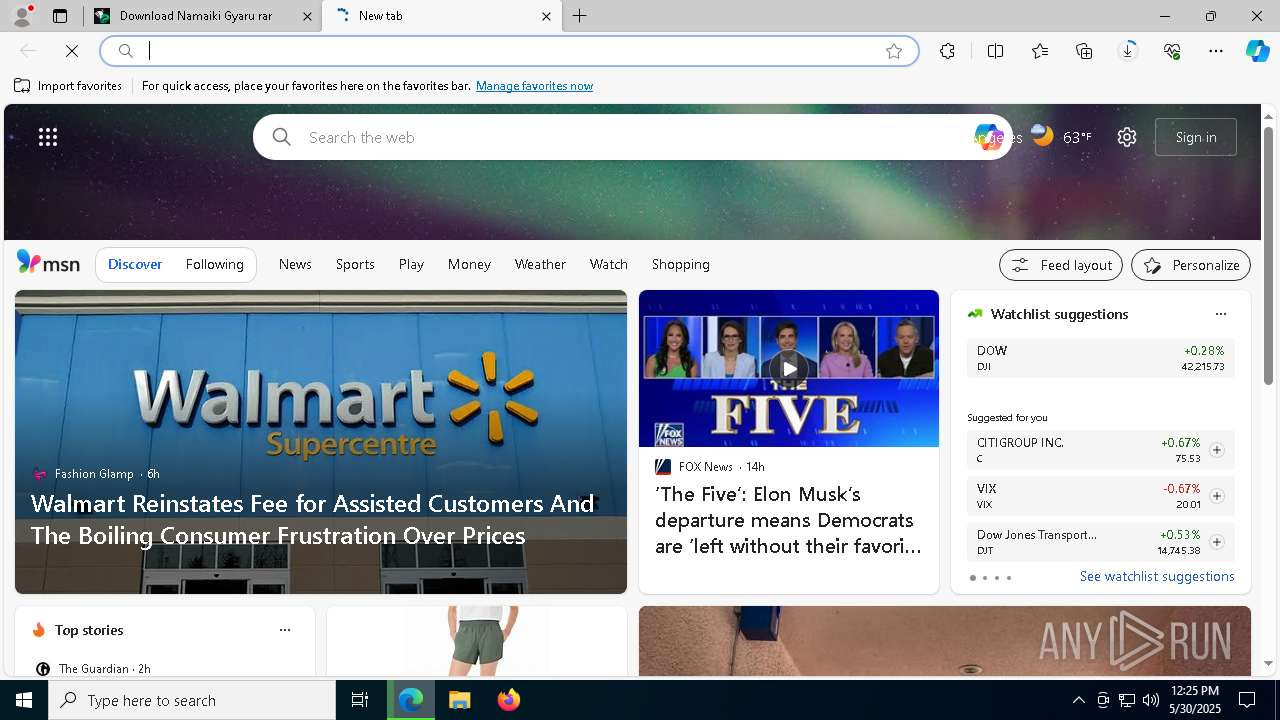Open the Edge profile icon
The width and height of the screenshot is (1280, 720).
22,15
